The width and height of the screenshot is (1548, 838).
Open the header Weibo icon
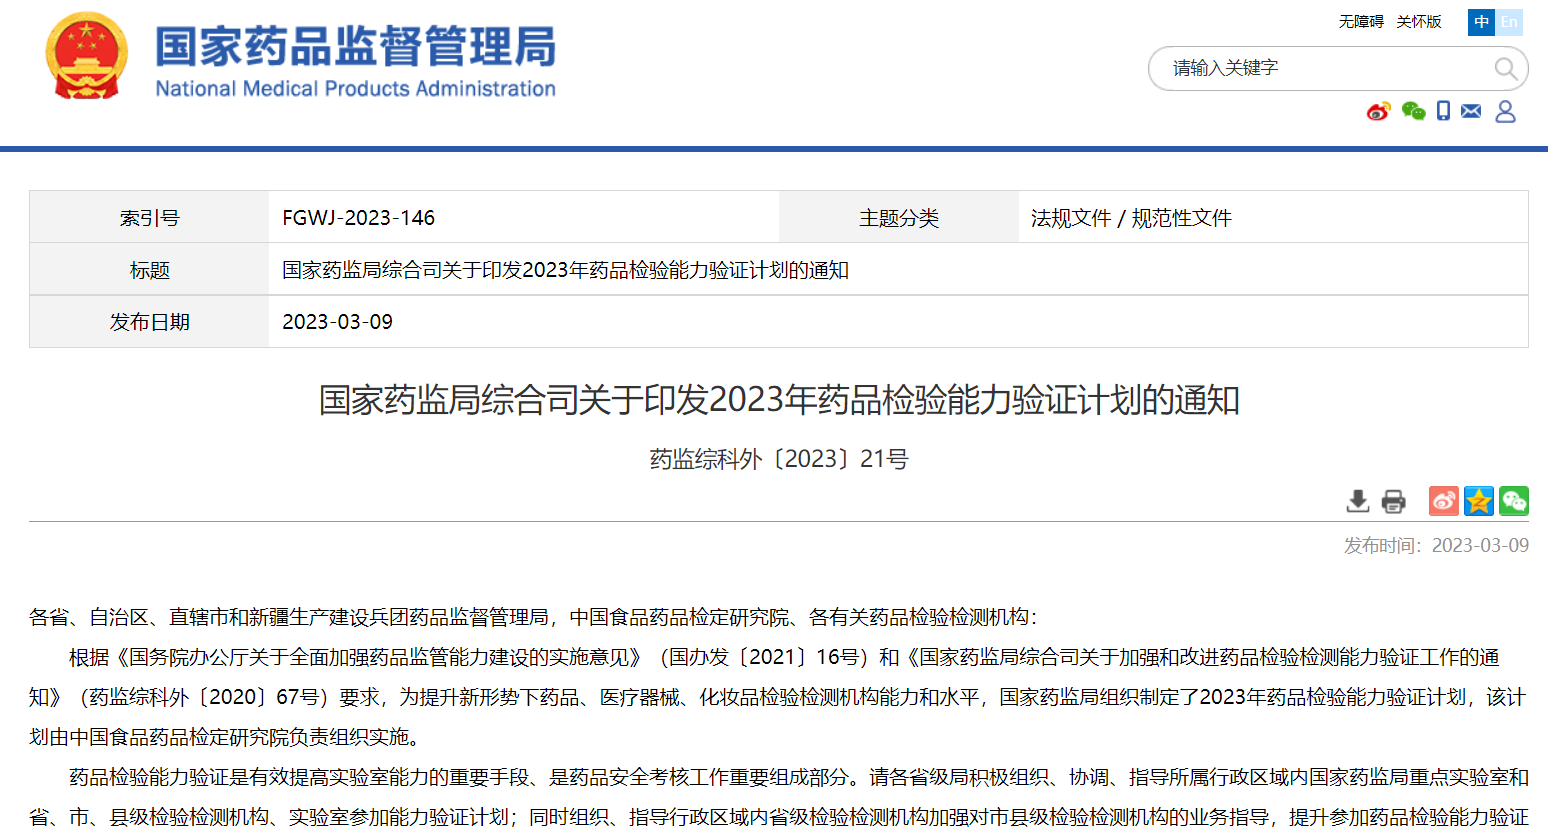coord(1379,111)
